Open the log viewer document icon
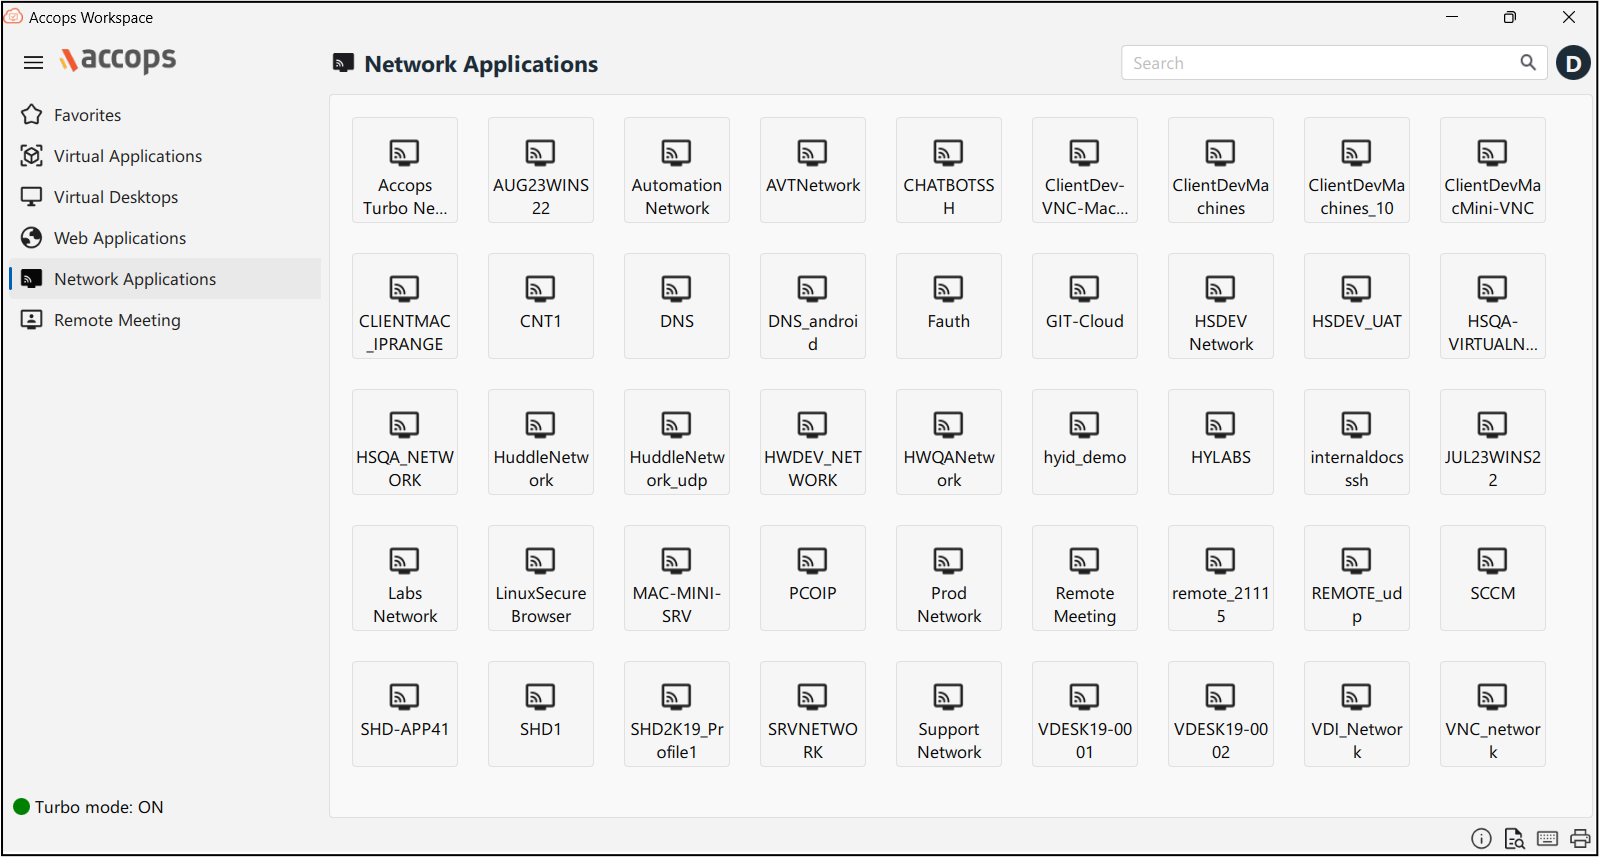 click(1514, 838)
